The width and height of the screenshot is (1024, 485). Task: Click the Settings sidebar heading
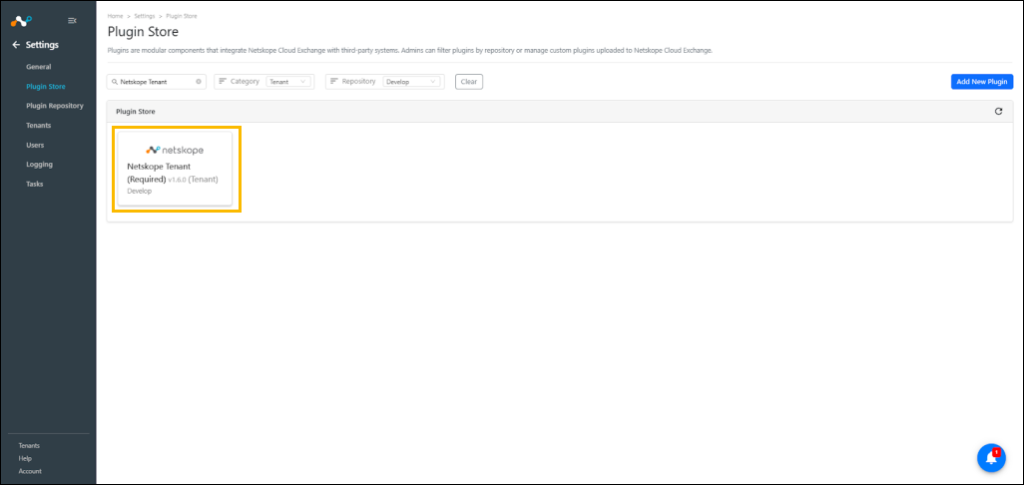point(42,45)
